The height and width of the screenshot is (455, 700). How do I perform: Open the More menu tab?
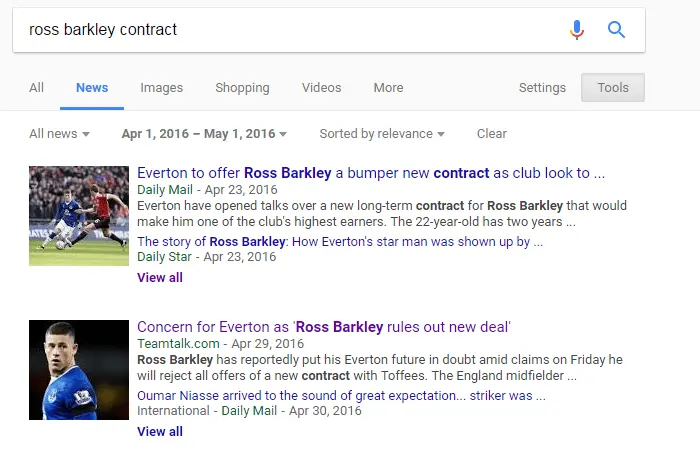388,88
